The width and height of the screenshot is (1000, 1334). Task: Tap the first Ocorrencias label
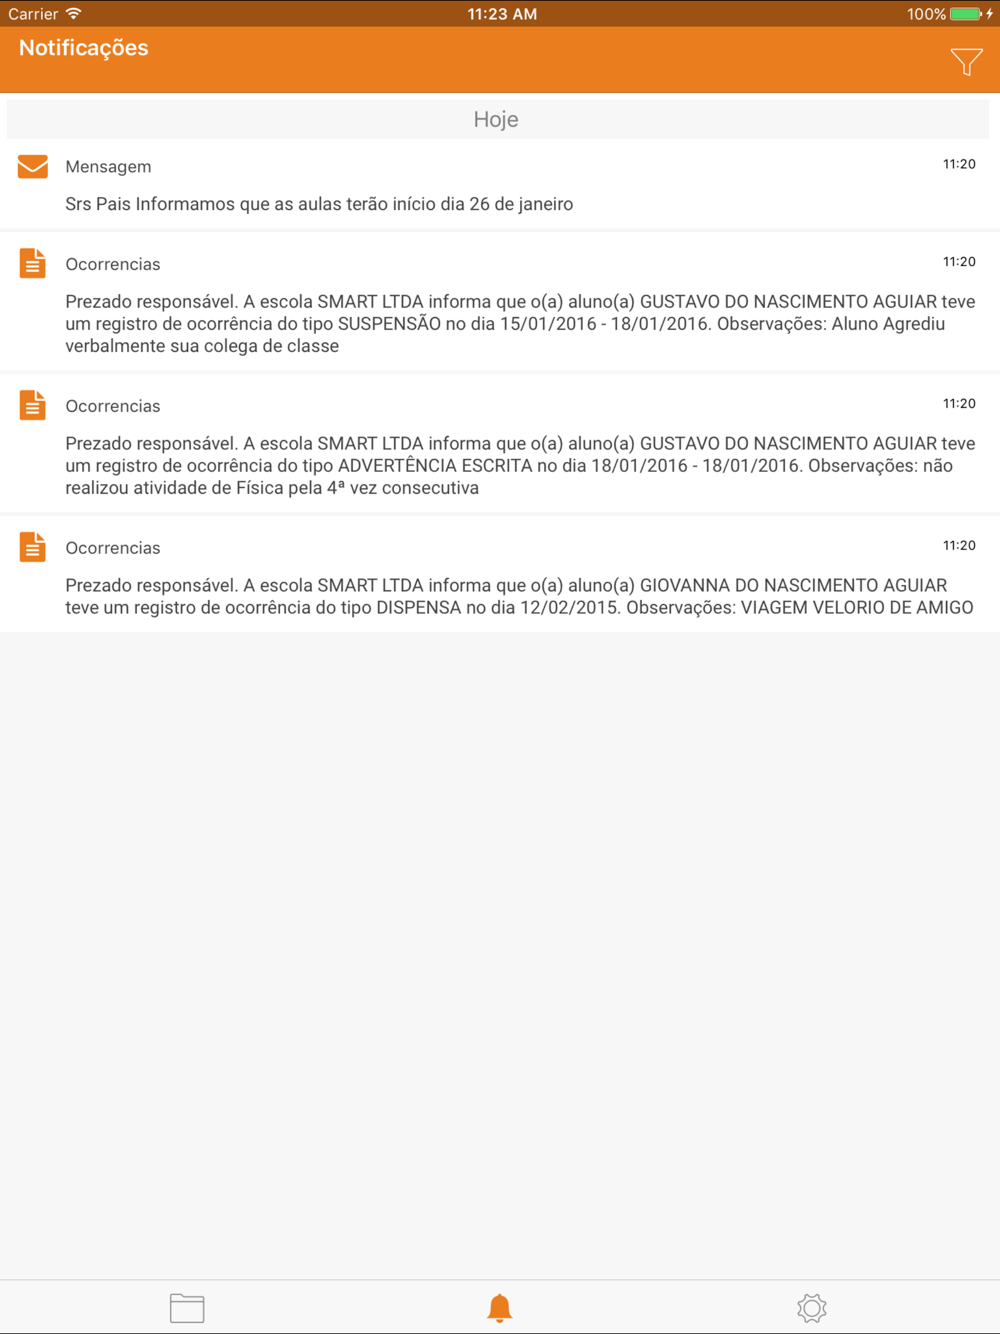pyautogui.click(x=113, y=264)
